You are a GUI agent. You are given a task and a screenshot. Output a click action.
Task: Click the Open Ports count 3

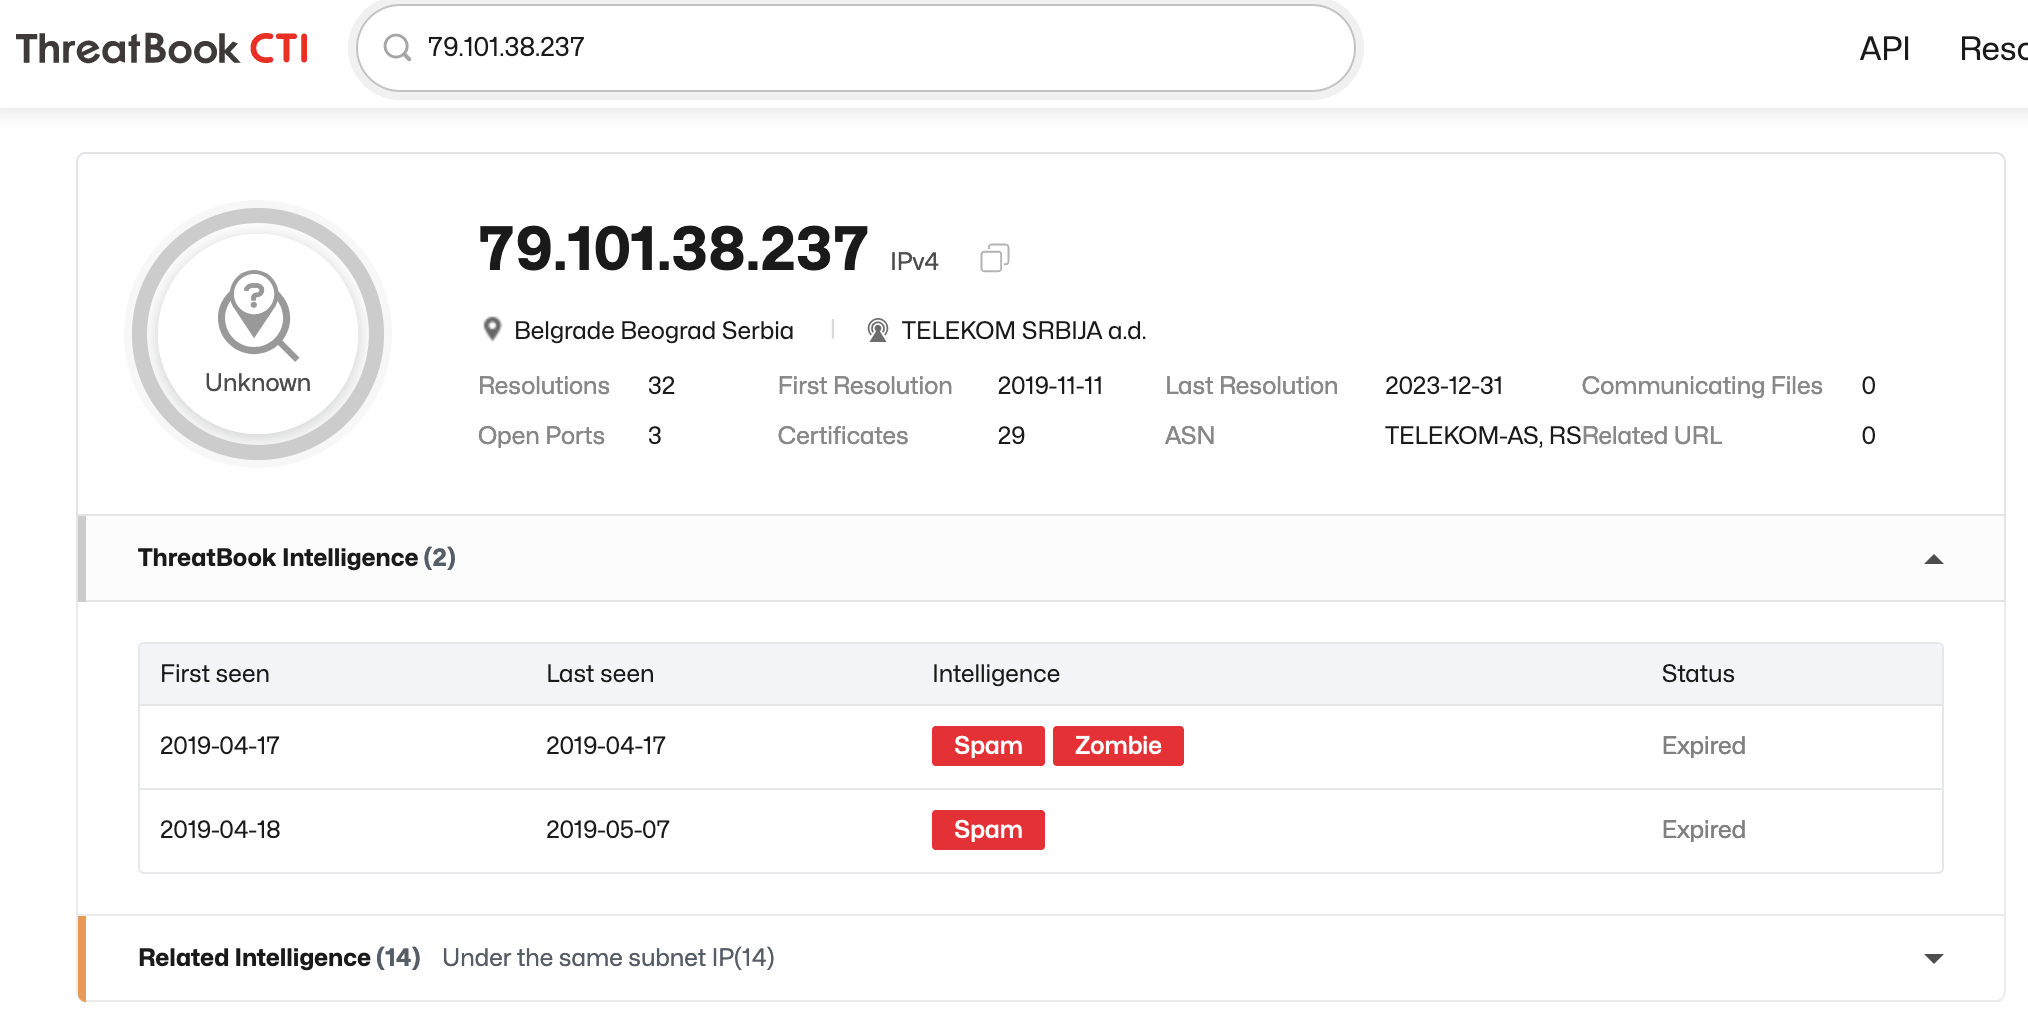point(654,436)
